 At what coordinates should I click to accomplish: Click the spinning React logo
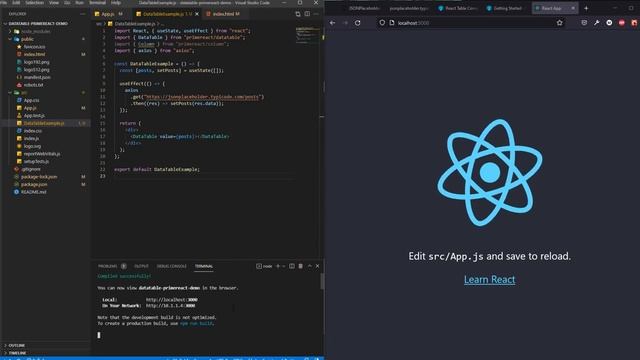click(490, 173)
